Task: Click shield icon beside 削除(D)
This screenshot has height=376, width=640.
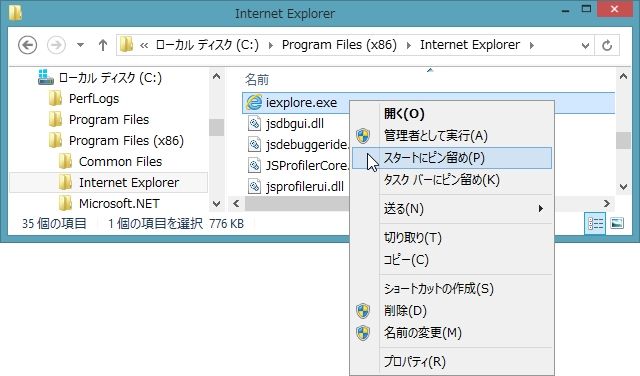Action: [x=363, y=311]
